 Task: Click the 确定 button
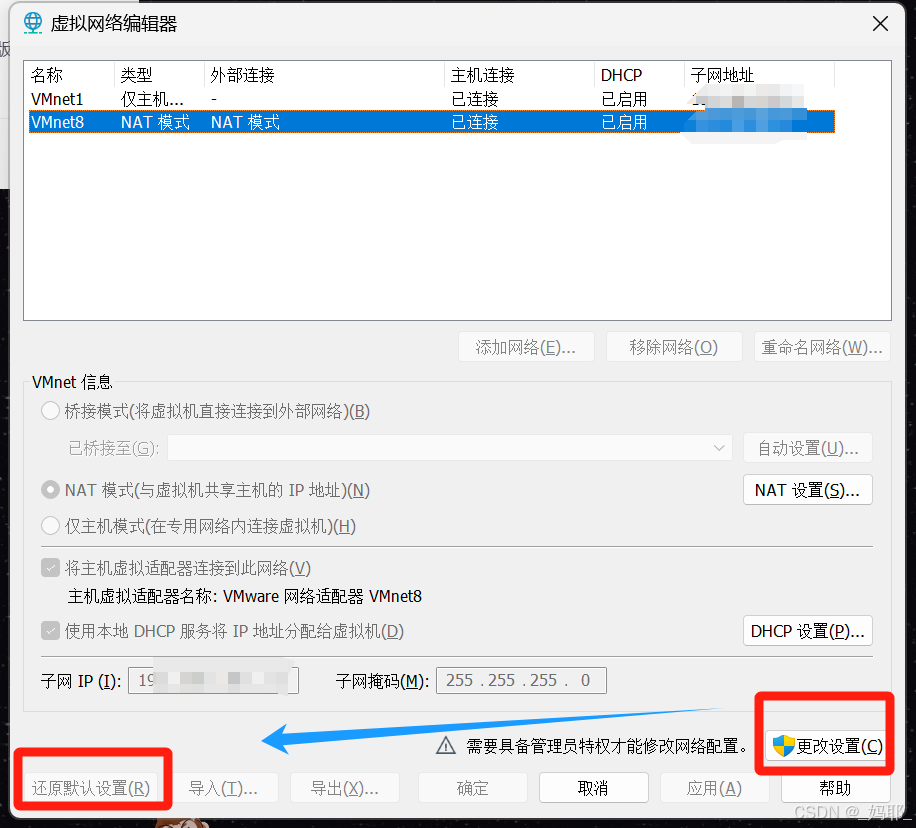[473, 788]
